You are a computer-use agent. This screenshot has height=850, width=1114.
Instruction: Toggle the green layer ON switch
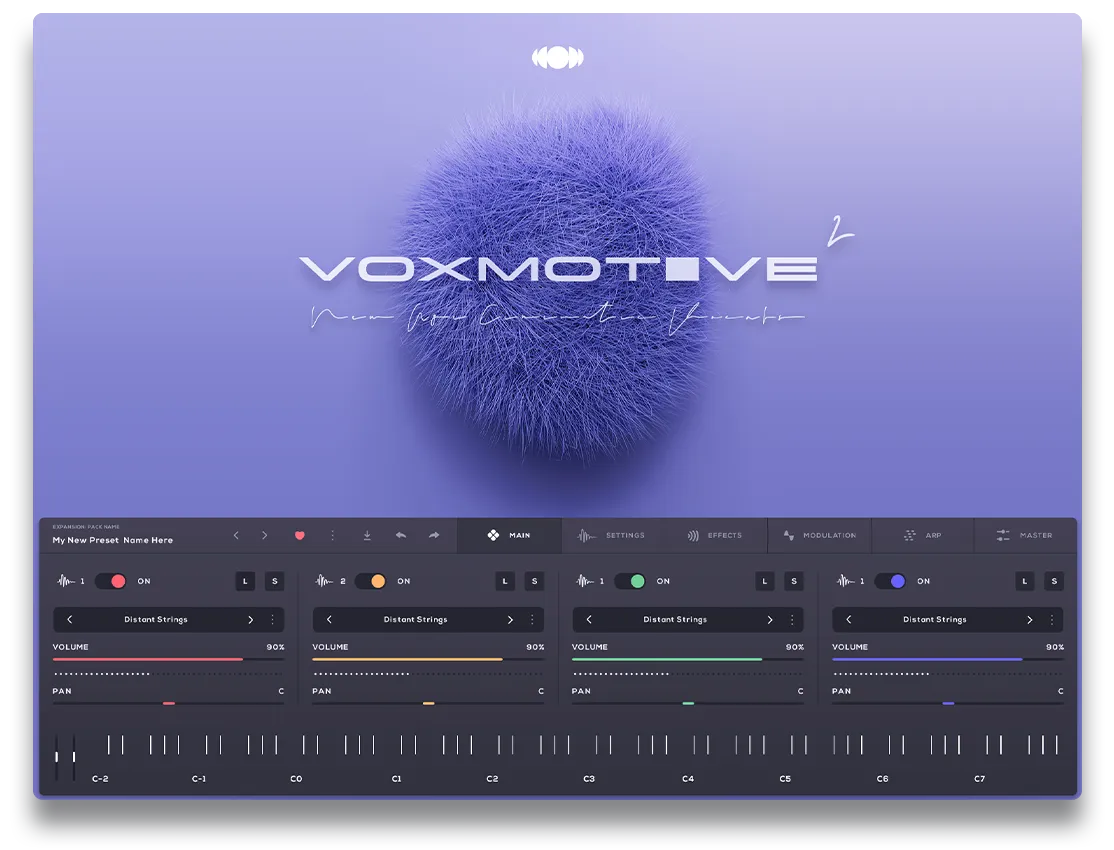630,581
